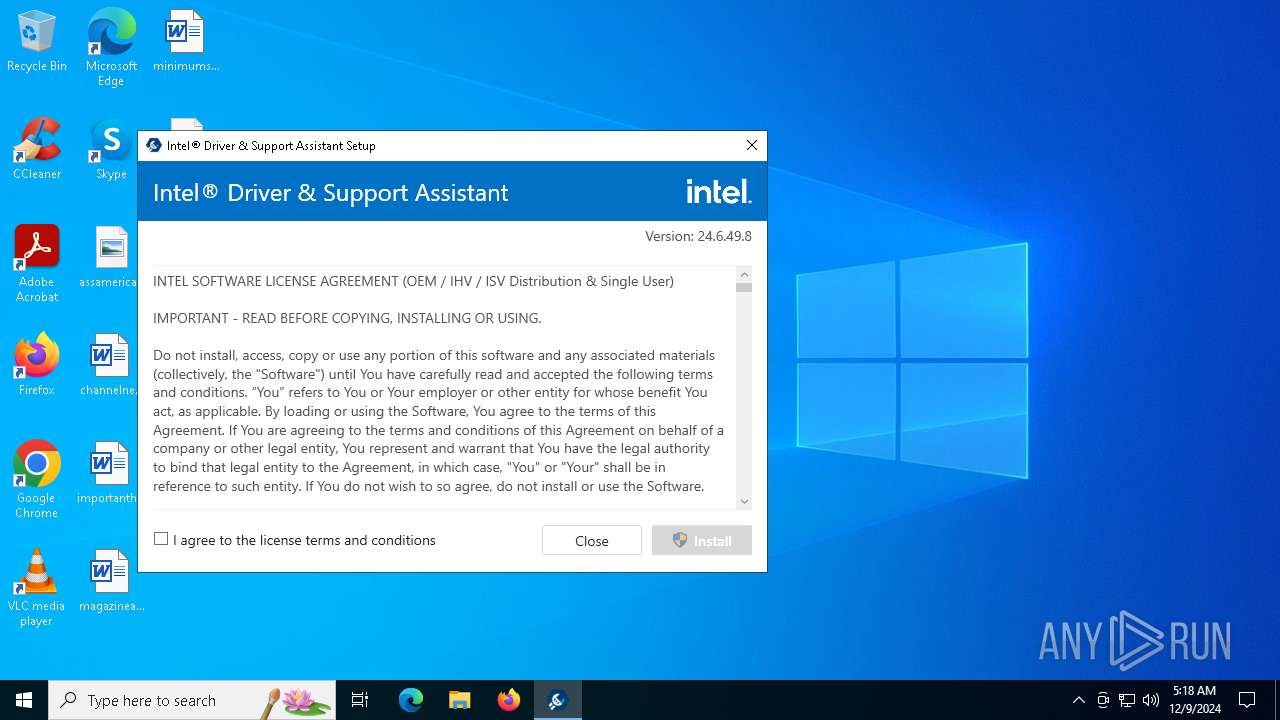Click the license scrollbar thumb

(x=744, y=288)
